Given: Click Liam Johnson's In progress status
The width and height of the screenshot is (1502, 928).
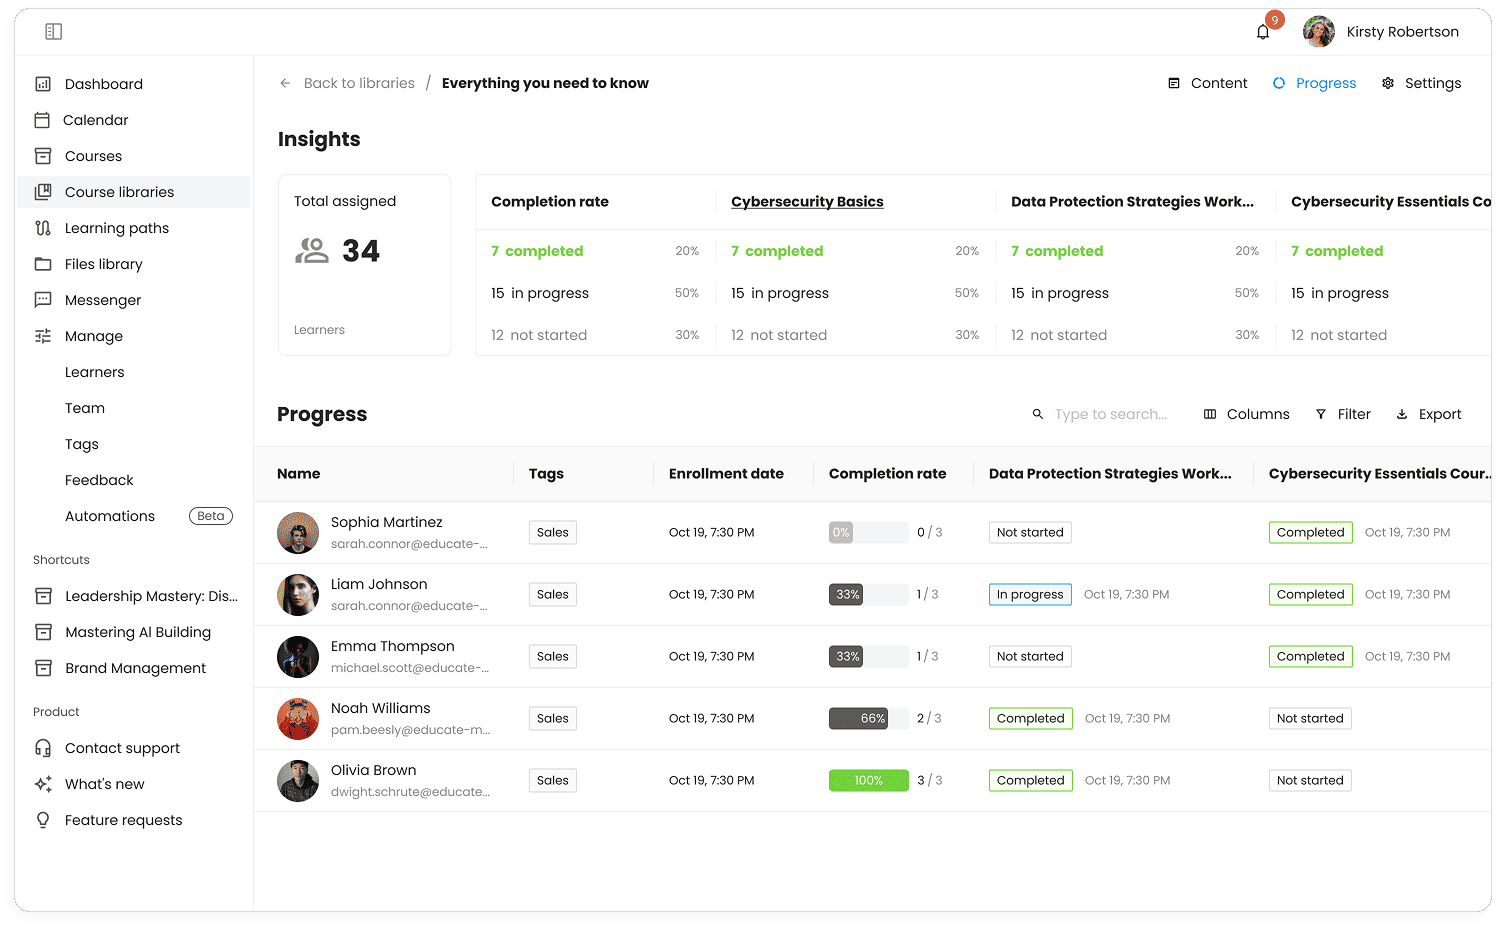Looking at the screenshot, I should point(1030,594).
